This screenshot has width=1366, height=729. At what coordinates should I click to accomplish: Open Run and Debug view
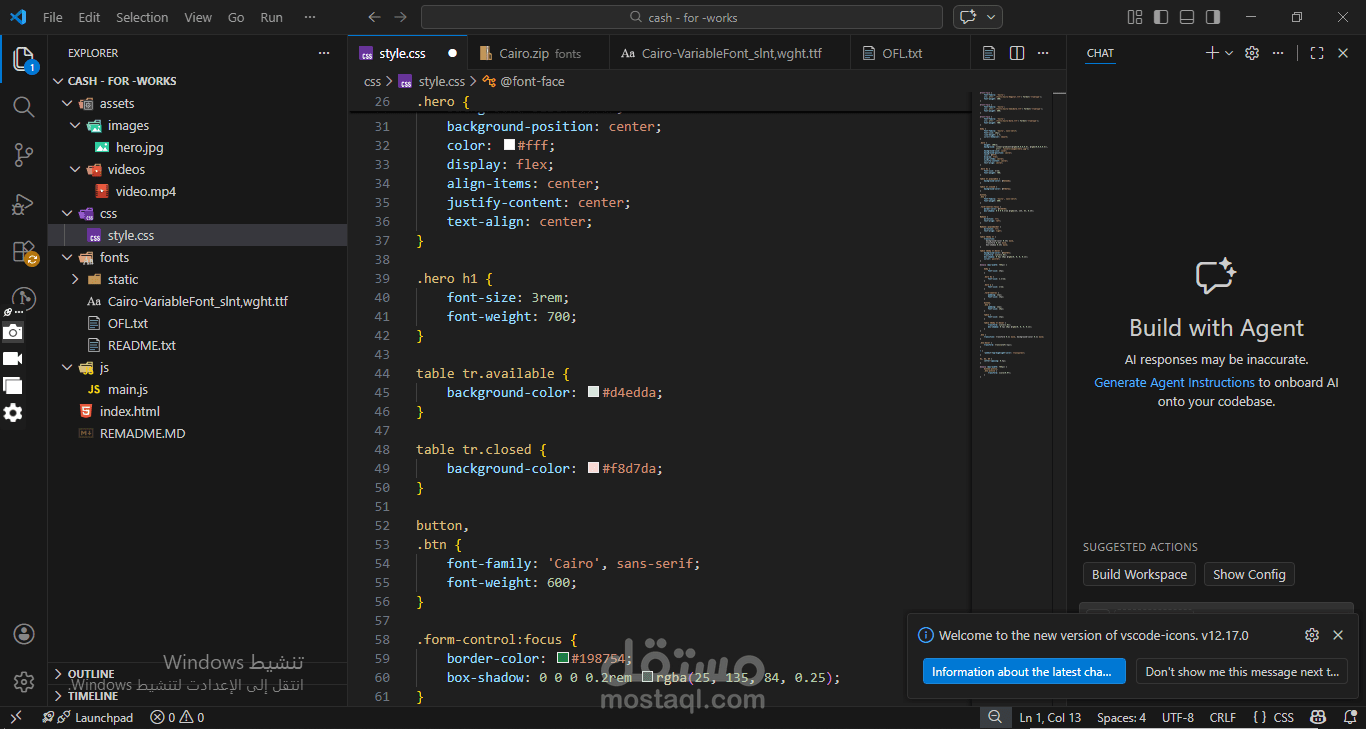point(23,204)
